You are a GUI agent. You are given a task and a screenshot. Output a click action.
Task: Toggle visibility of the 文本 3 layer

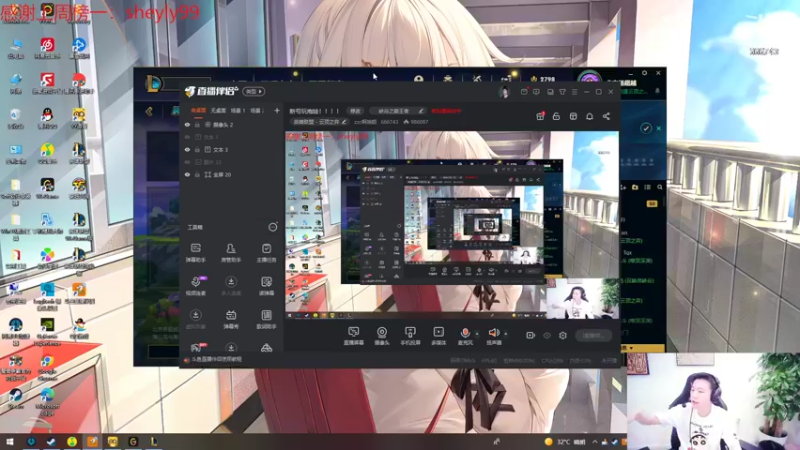(187, 149)
